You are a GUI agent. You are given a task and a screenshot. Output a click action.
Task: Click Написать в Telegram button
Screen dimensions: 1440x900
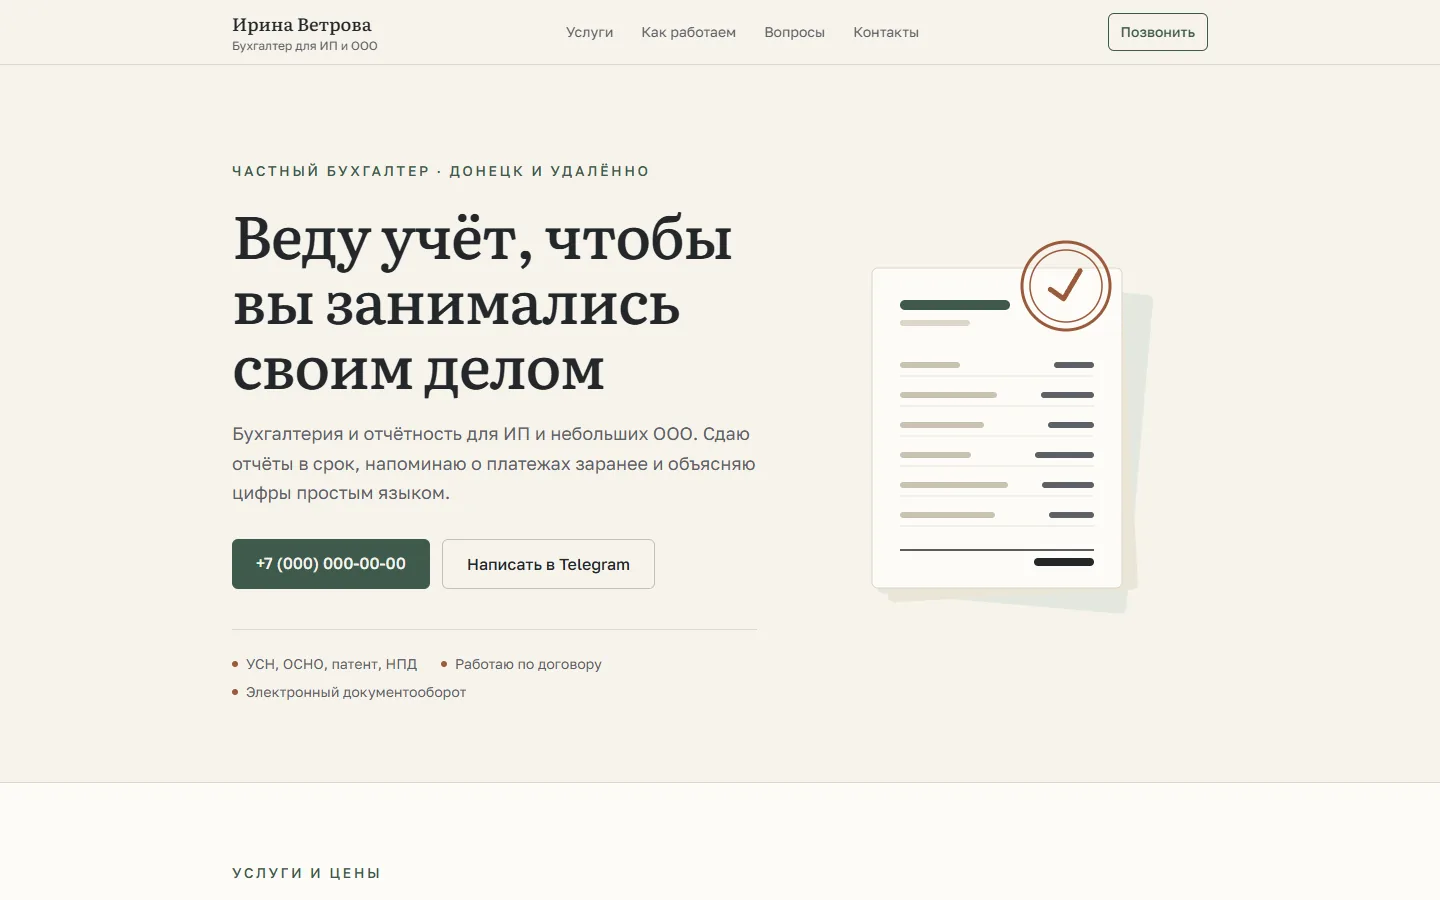pyautogui.click(x=548, y=564)
